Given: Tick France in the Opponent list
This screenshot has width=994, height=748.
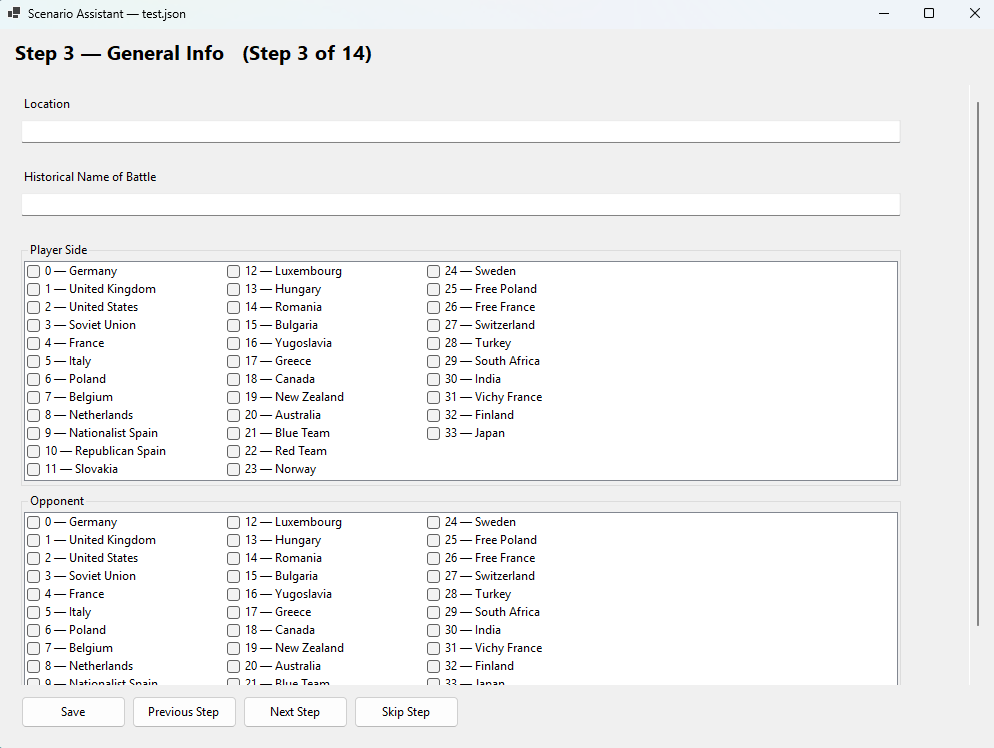Looking at the screenshot, I should pos(34,595).
